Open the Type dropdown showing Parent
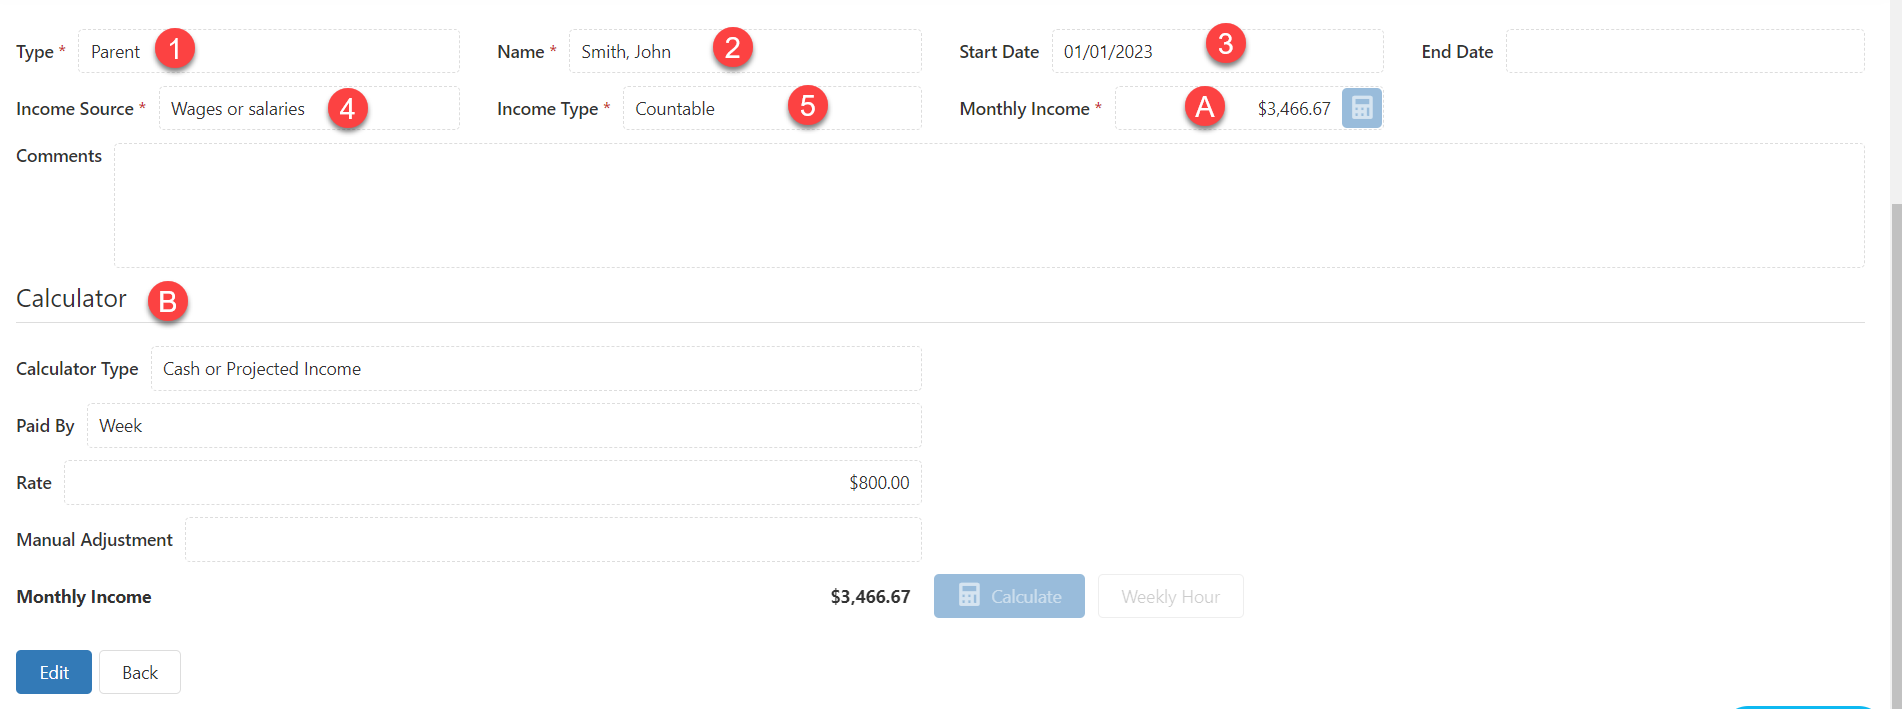This screenshot has width=1902, height=709. click(269, 51)
